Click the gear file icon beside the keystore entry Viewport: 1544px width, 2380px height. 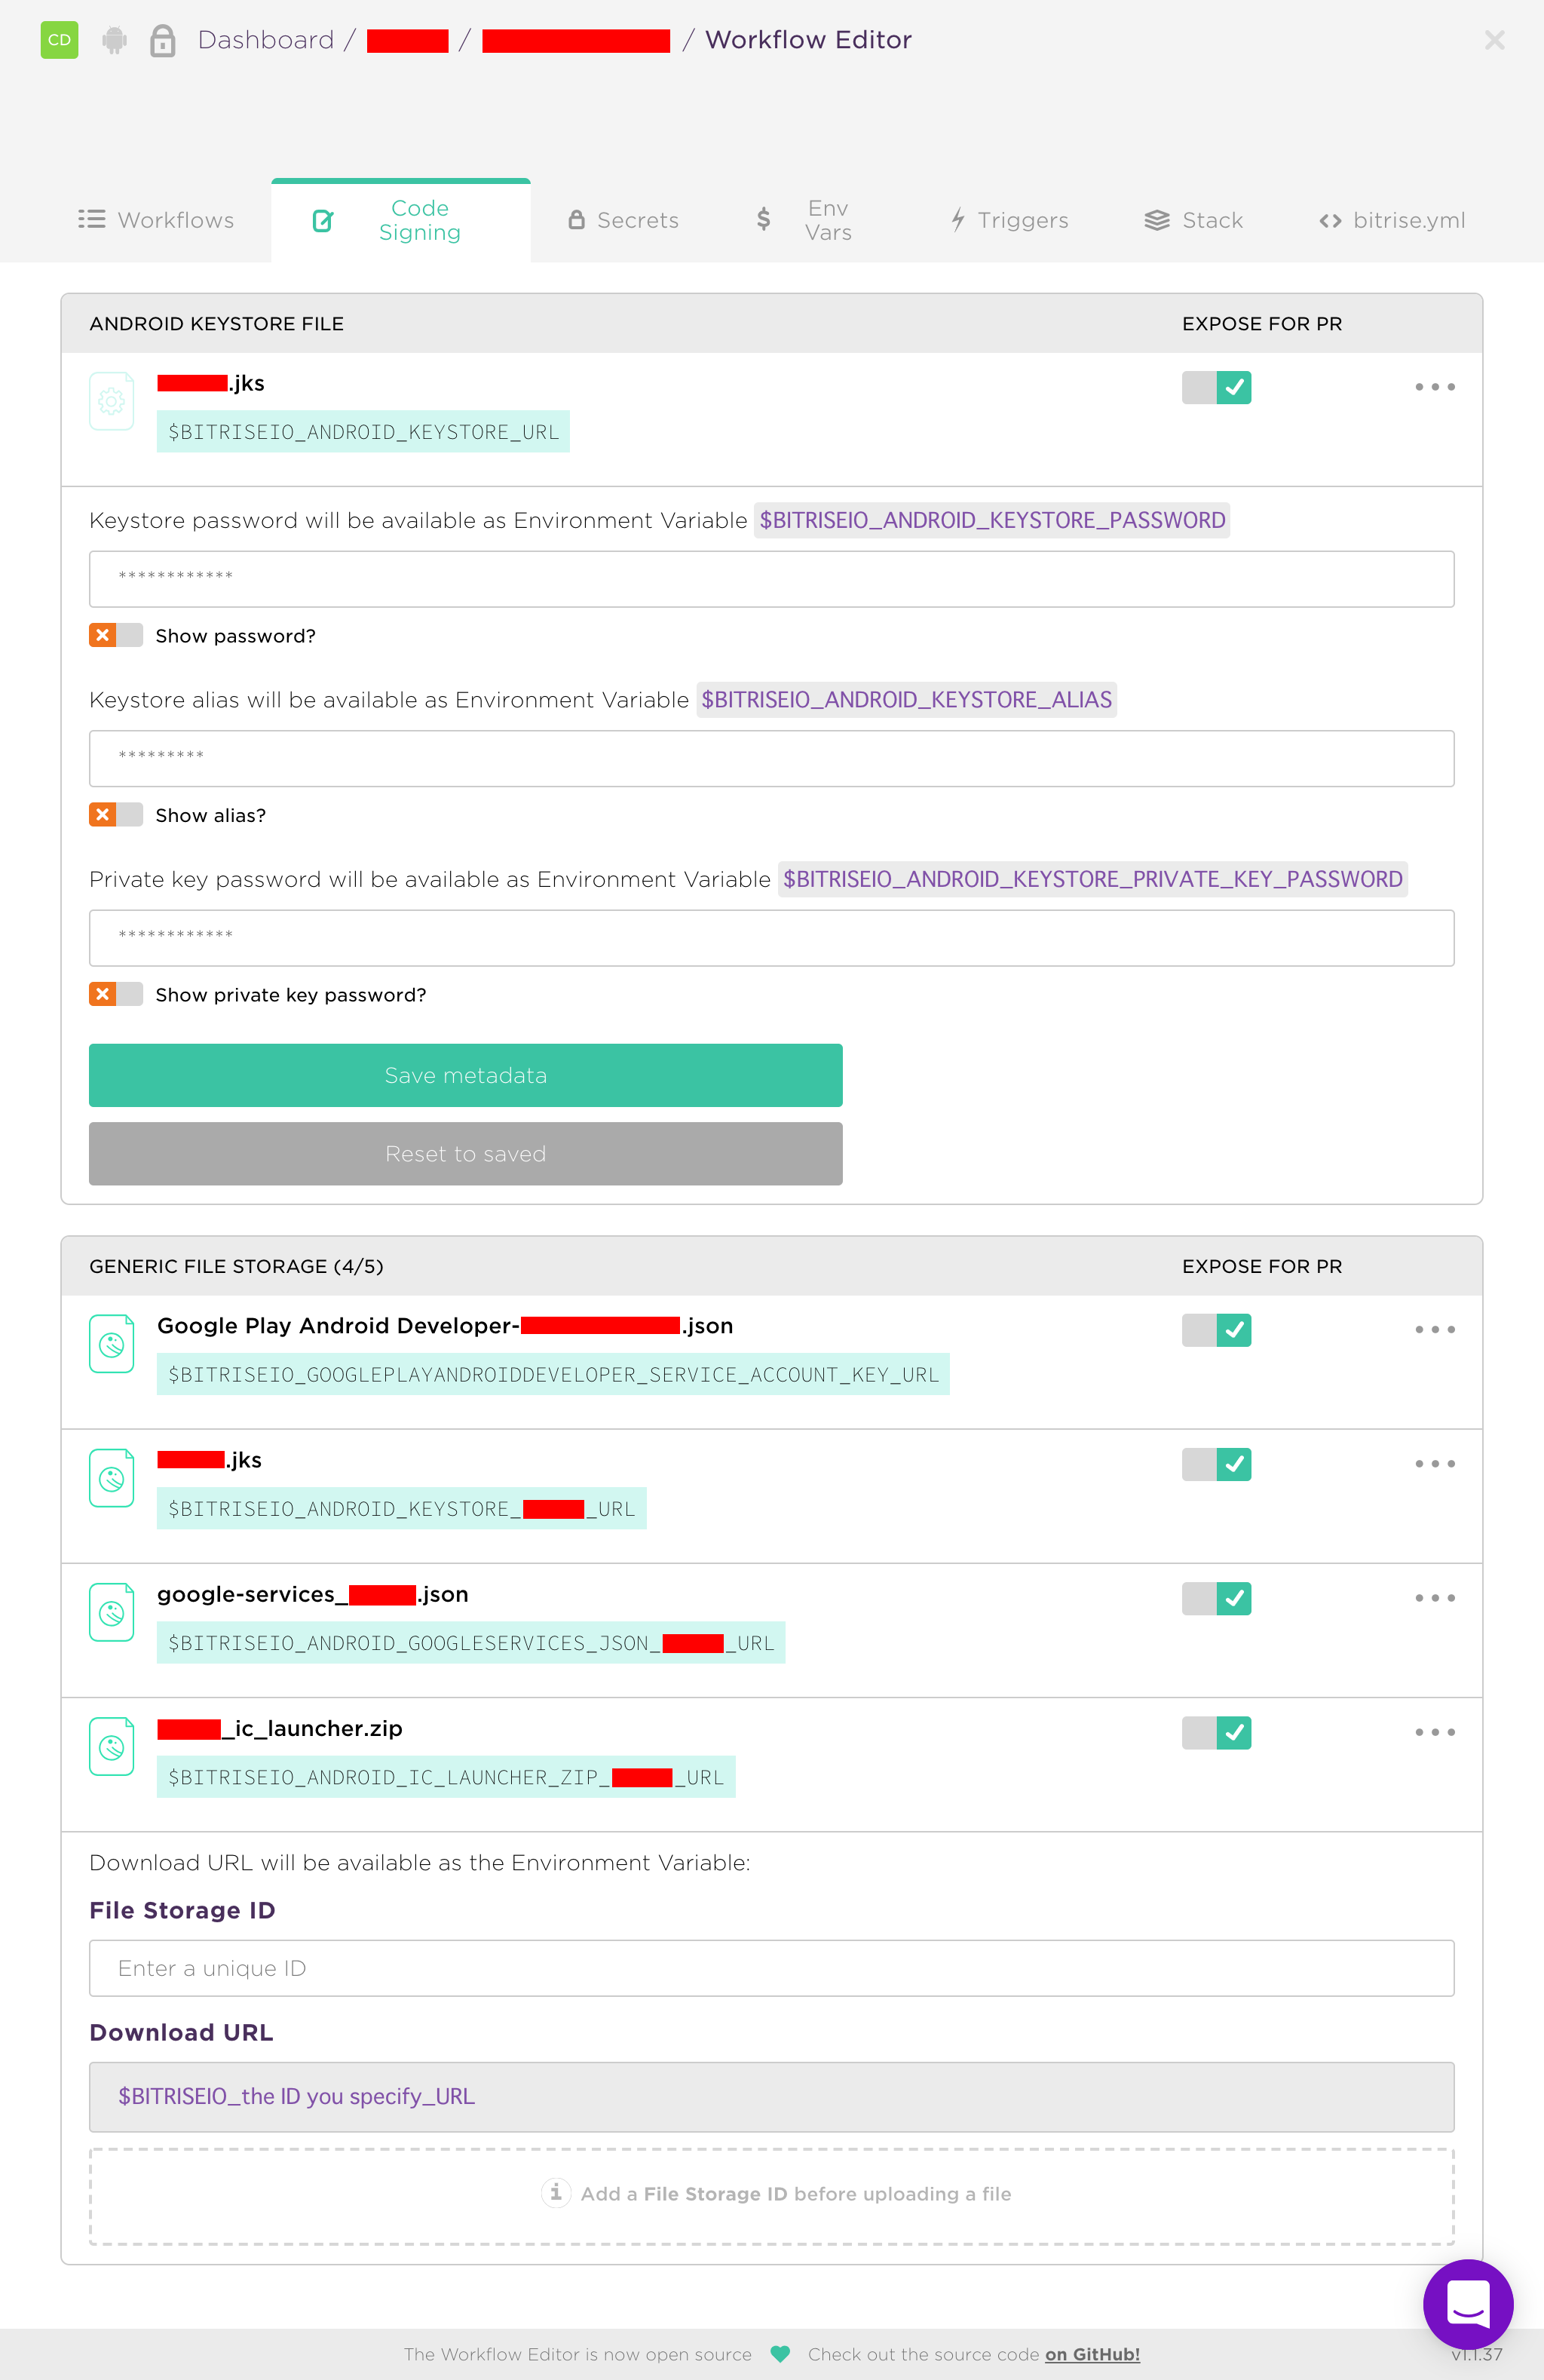[x=111, y=400]
